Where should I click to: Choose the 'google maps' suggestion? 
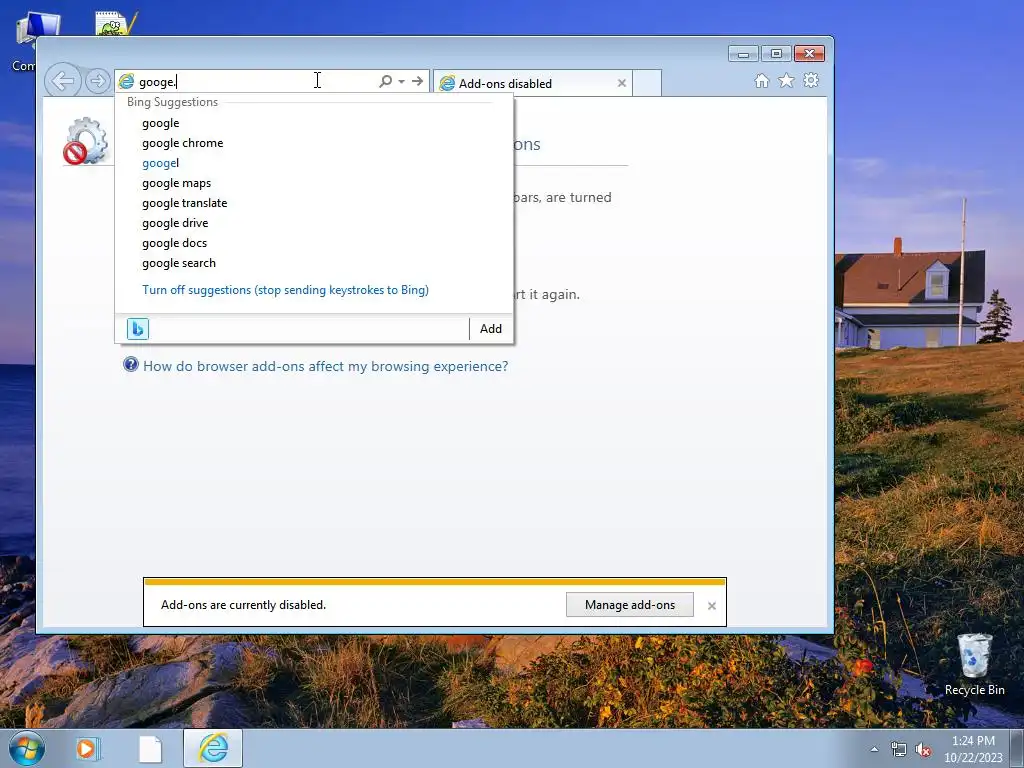coord(314,184)
